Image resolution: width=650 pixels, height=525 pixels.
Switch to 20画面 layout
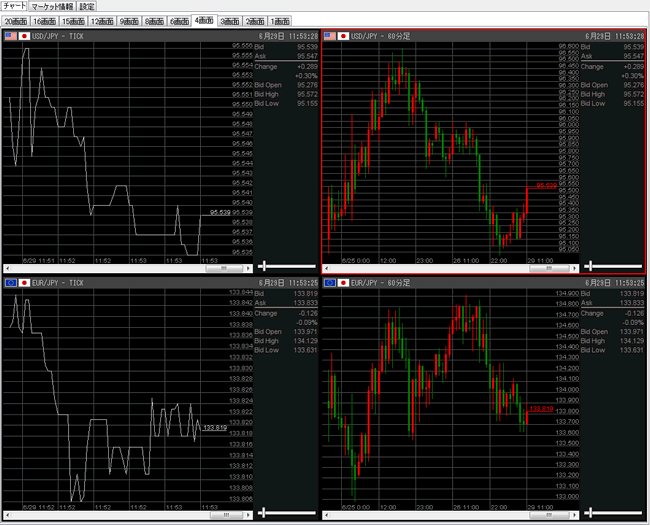click(x=16, y=21)
